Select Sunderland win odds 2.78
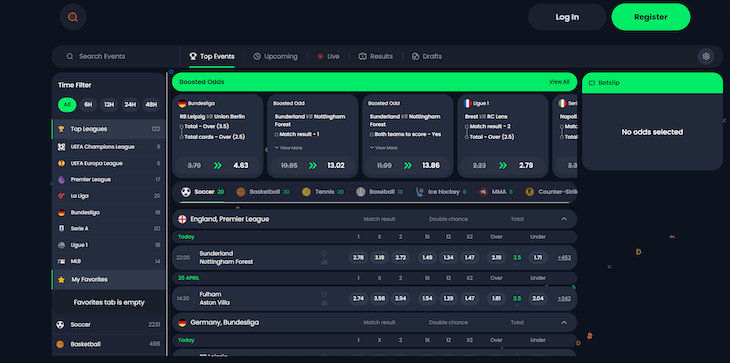Screen dimensions: 730x363 (x=358, y=257)
